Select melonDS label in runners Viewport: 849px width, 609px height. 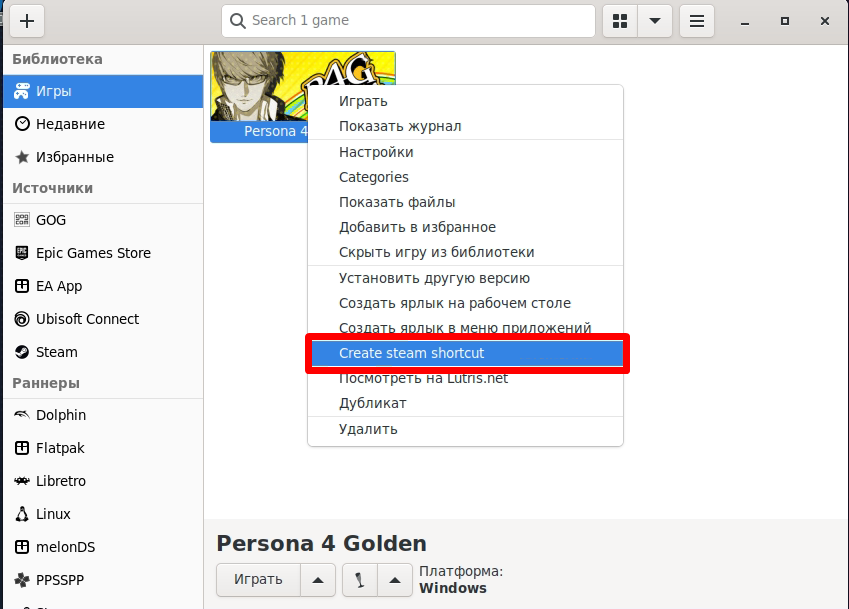pyautogui.click(x=66, y=547)
